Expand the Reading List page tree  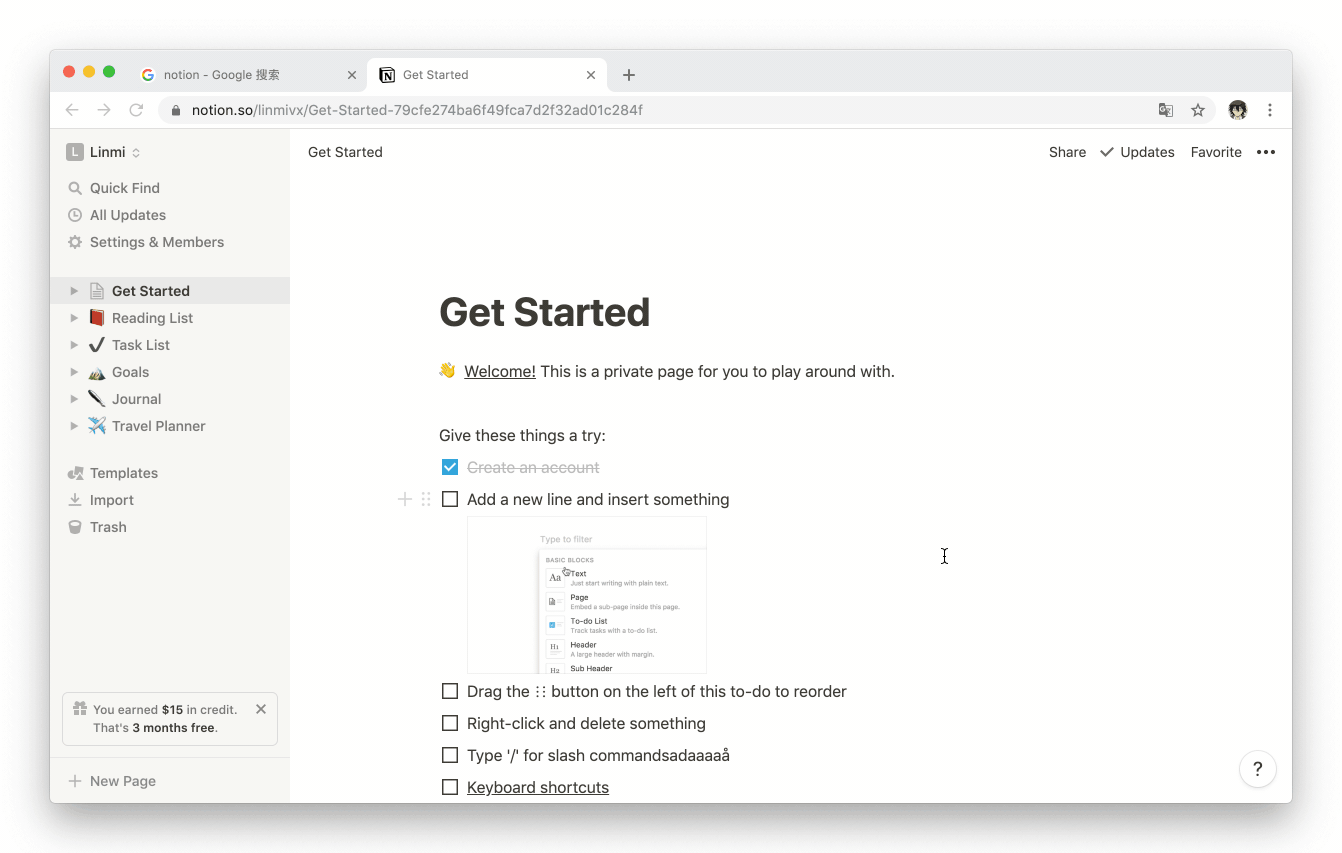(x=74, y=318)
